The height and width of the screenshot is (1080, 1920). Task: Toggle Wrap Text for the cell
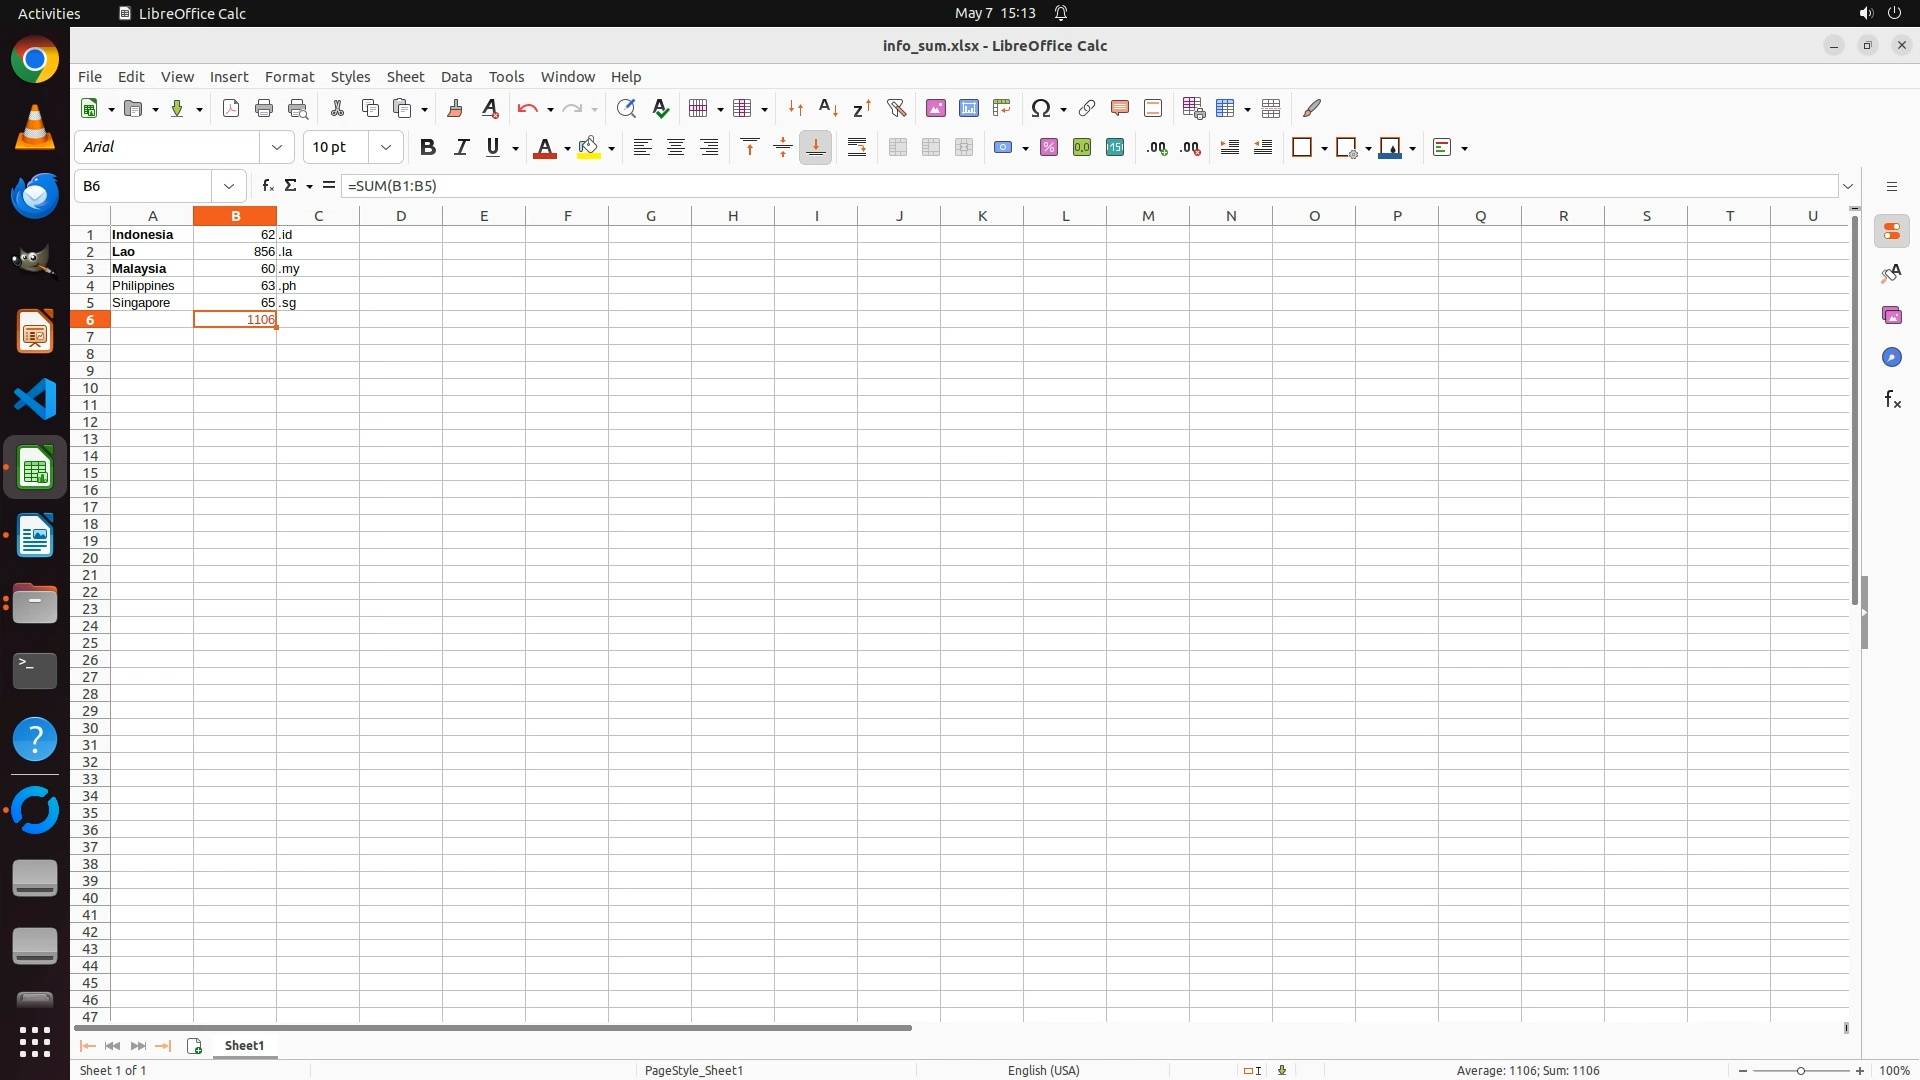click(857, 148)
